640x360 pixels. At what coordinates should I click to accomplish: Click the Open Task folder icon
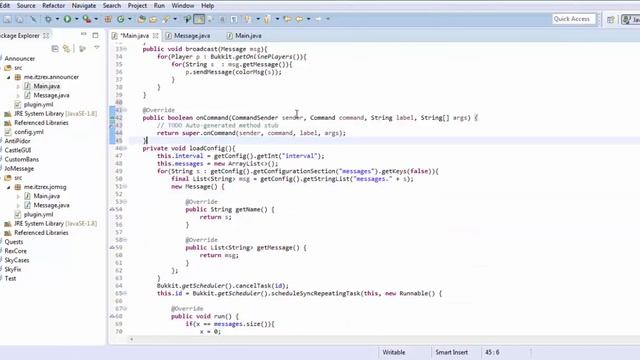pyautogui.click(x=153, y=19)
